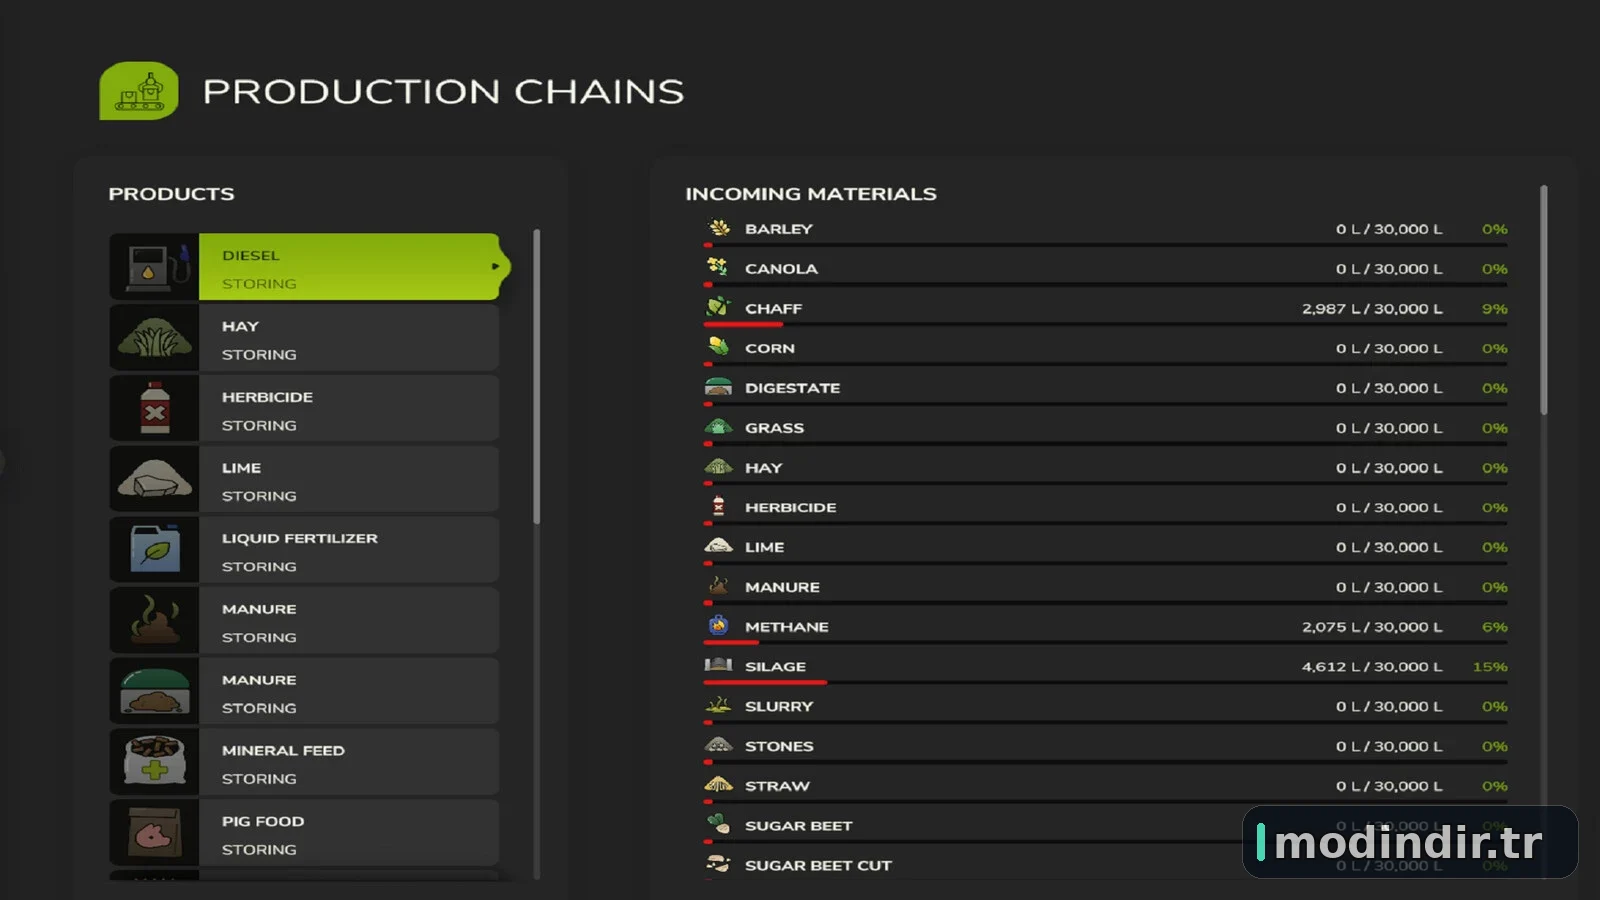The width and height of the screenshot is (1600, 900).
Task: Click the Herbicide bottle icon in products
Action: click(155, 408)
